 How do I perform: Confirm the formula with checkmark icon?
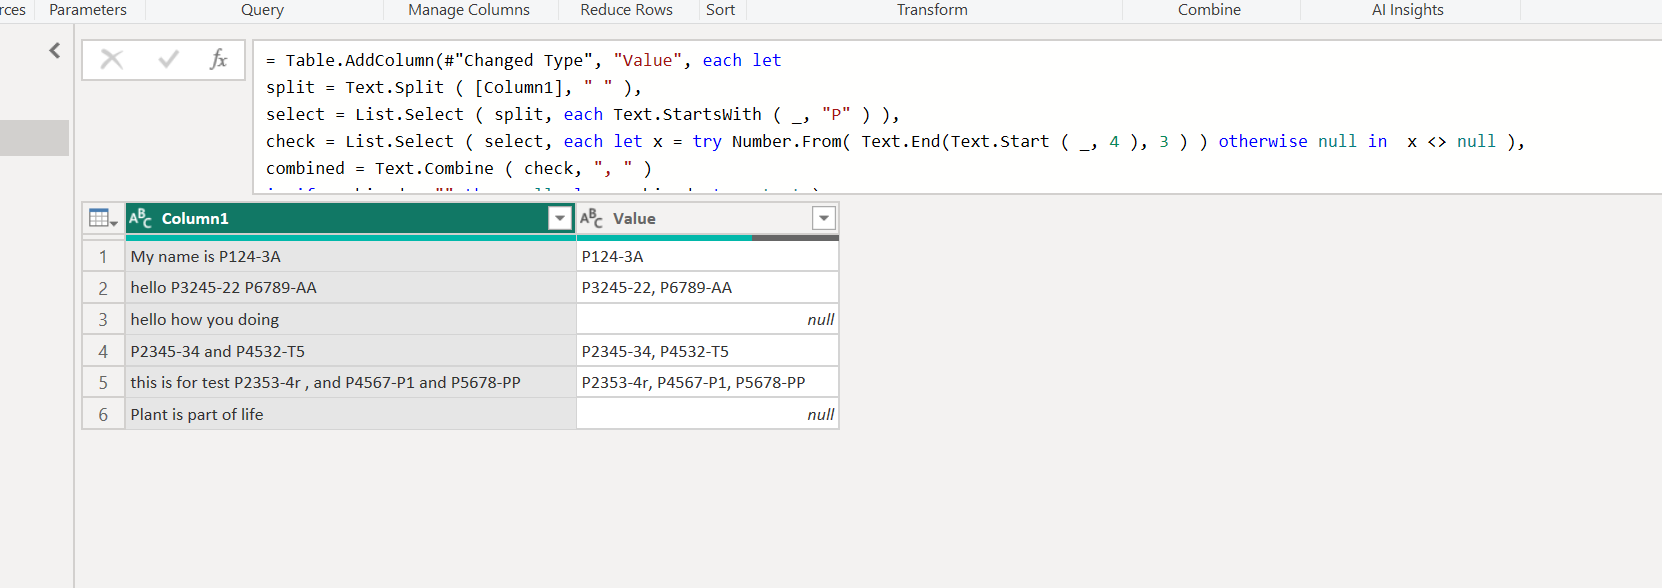tap(168, 60)
